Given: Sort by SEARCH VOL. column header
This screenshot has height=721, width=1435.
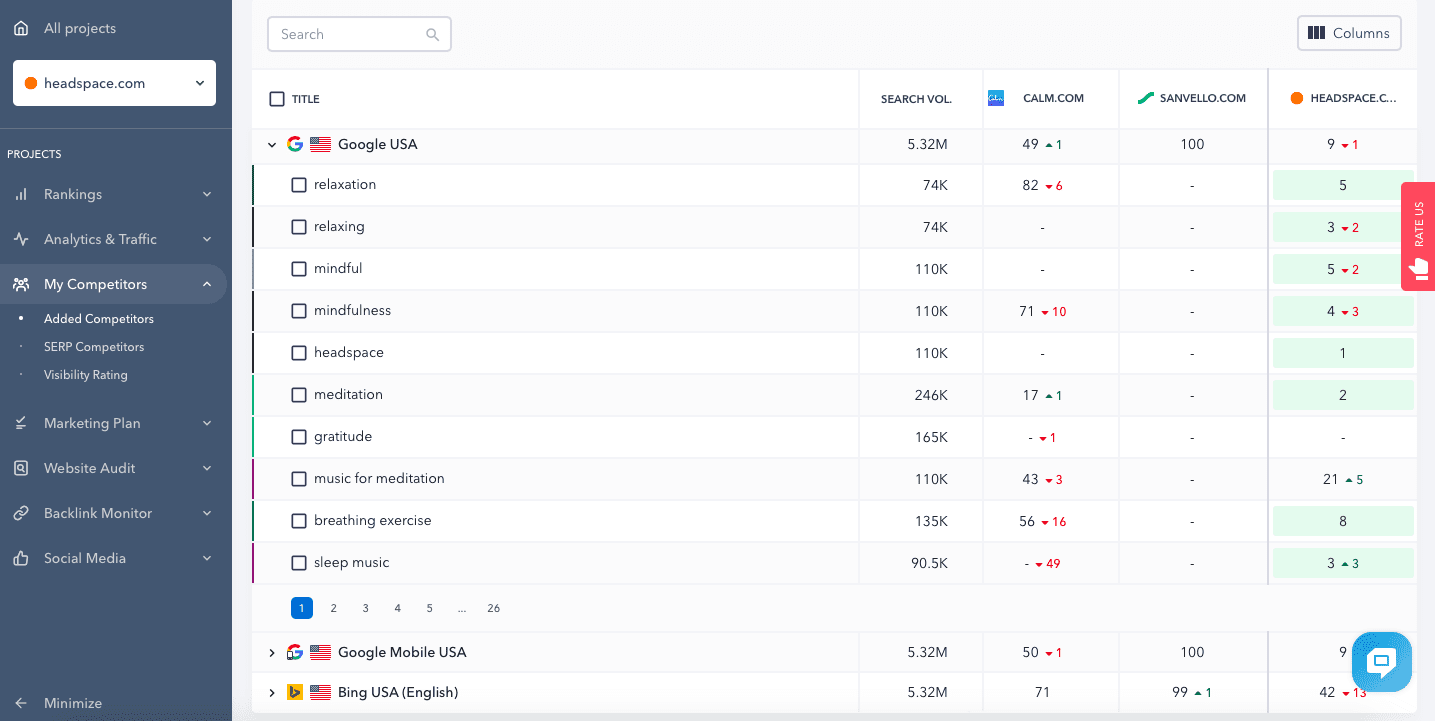Looking at the screenshot, I should tap(916, 99).
